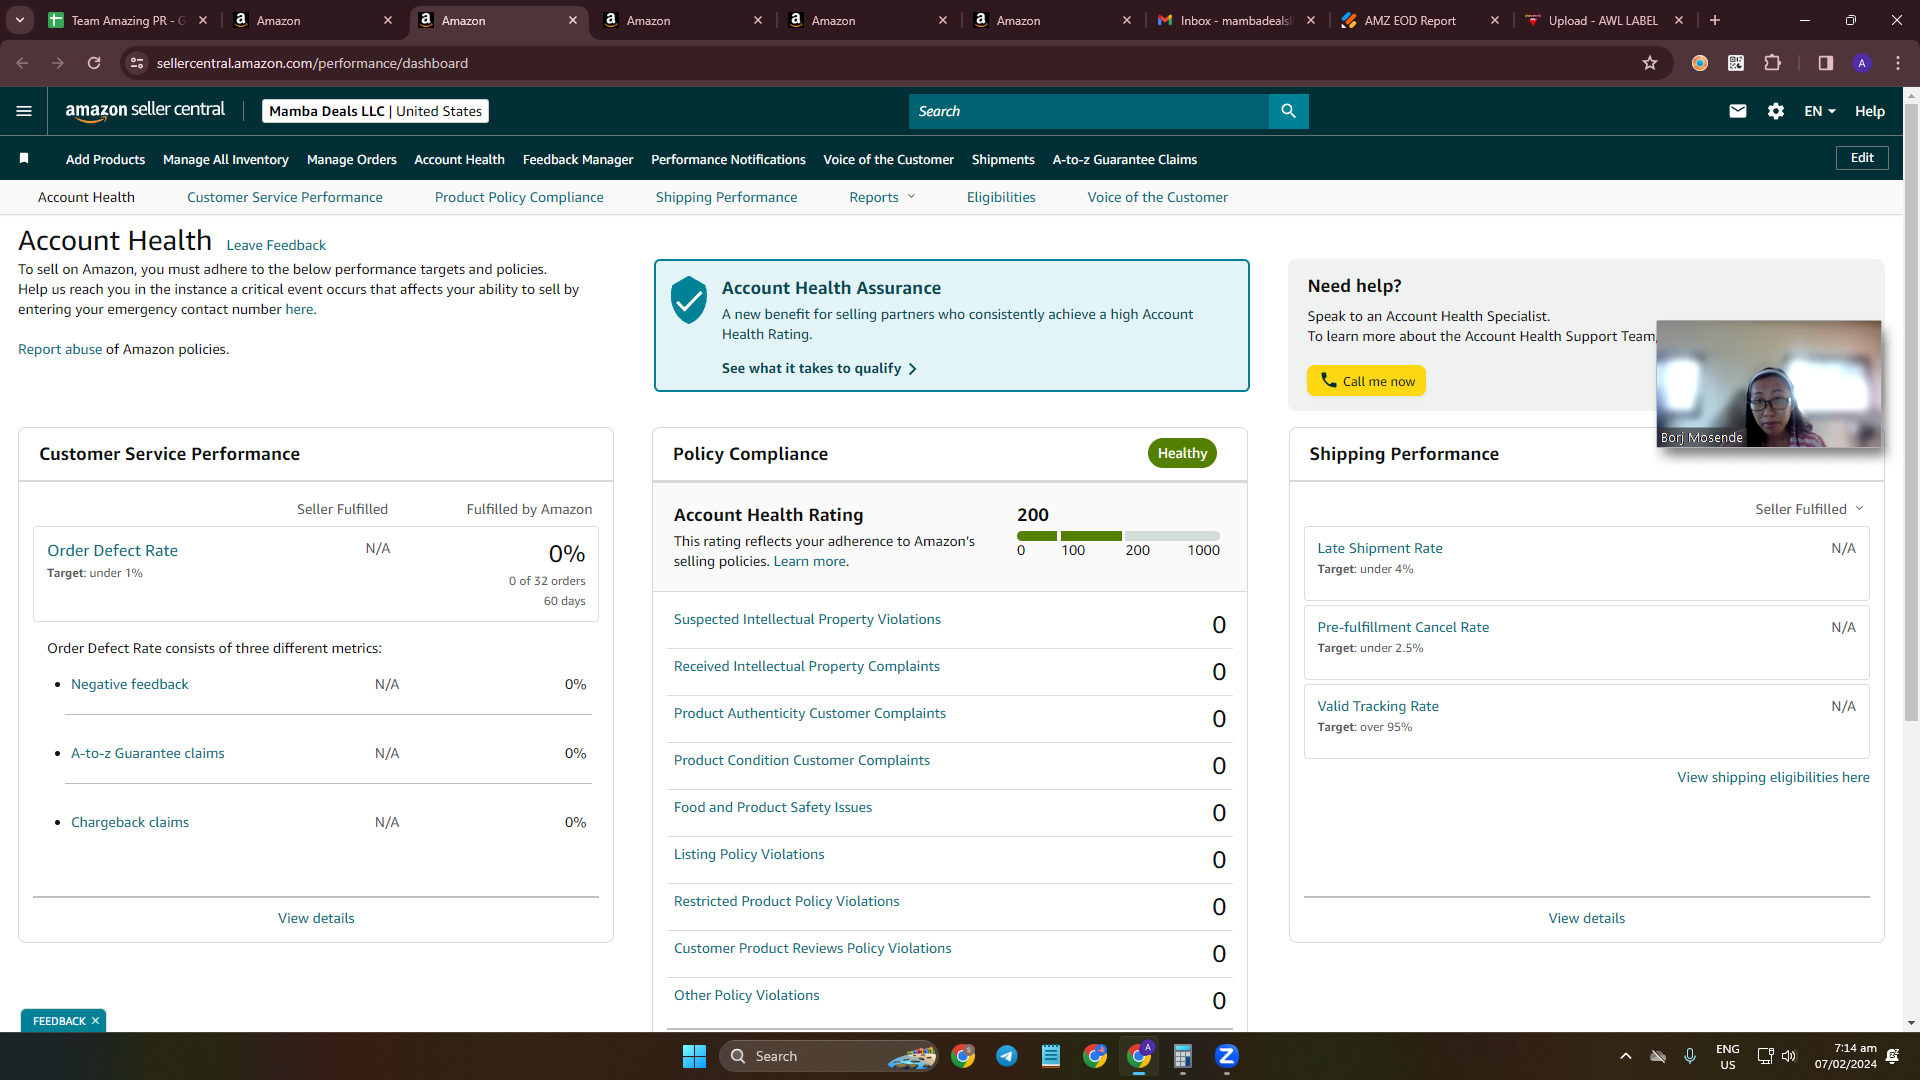
Task: Open Chrome side panel icon
Action: pyautogui.click(x=1826, y=63)
